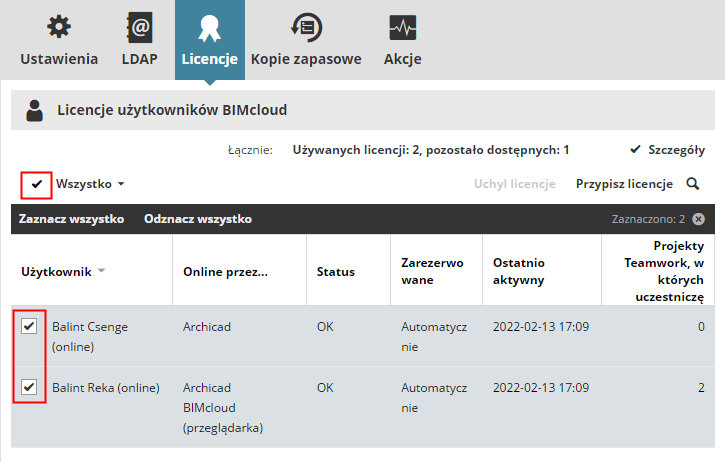Viewport: 725px width, 462px height.
Task: Open the select-all checkmark dropdown
Action: tap(37, 185)
